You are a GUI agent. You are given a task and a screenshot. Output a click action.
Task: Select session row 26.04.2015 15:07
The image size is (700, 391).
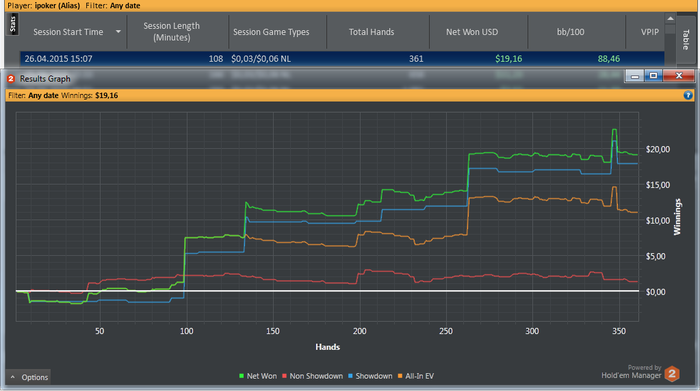342,59
